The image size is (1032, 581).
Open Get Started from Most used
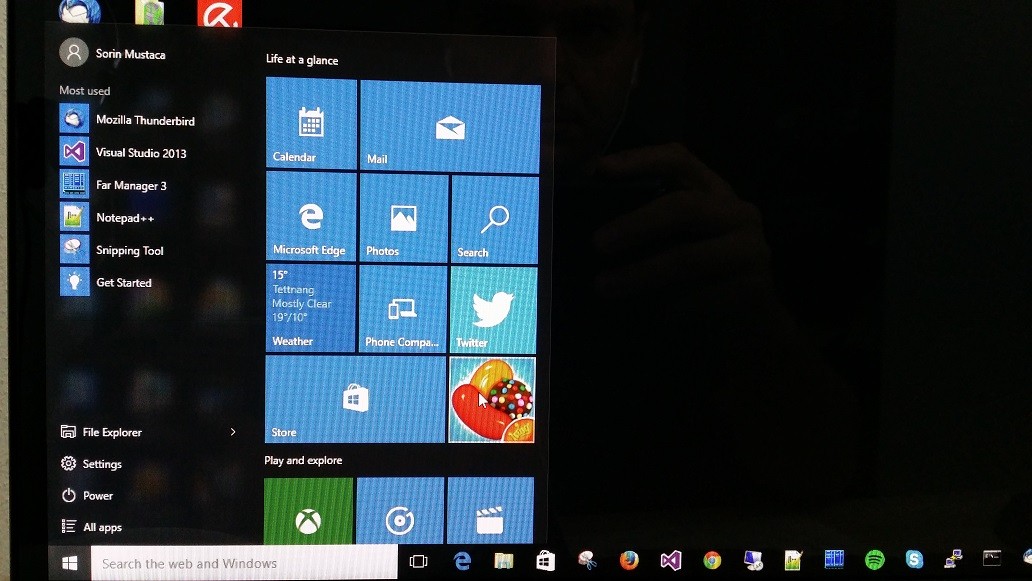tap(106, 282)
